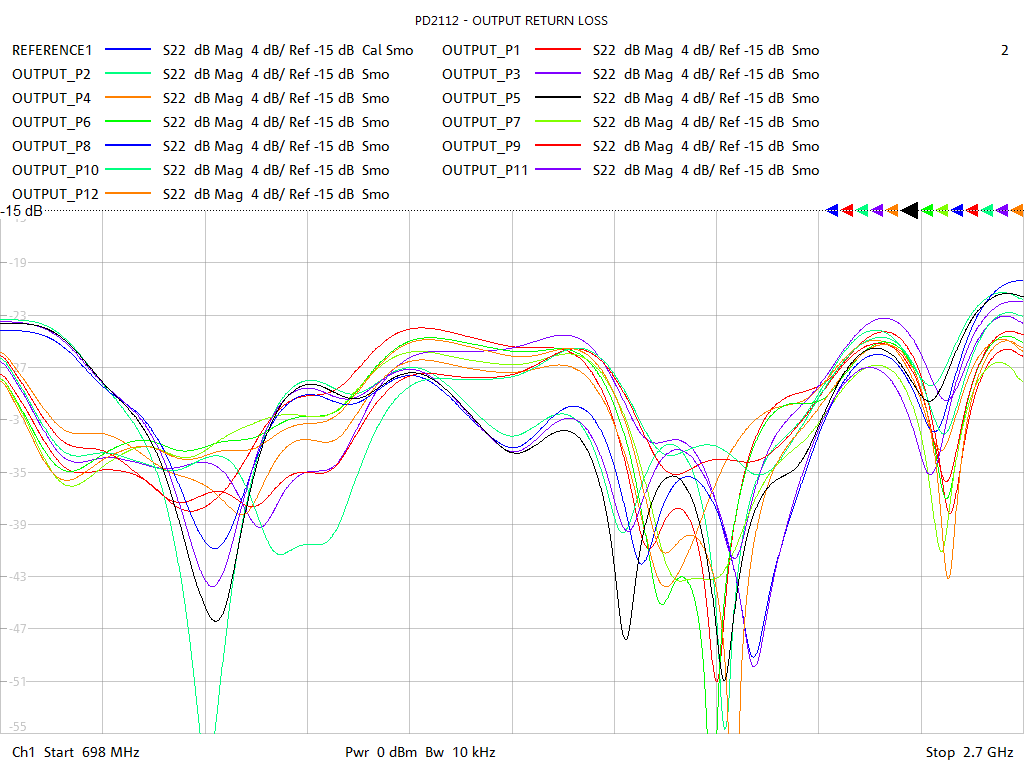Click the '-51' y-axis scale label

pyautogui.click(x=16, y=681)
